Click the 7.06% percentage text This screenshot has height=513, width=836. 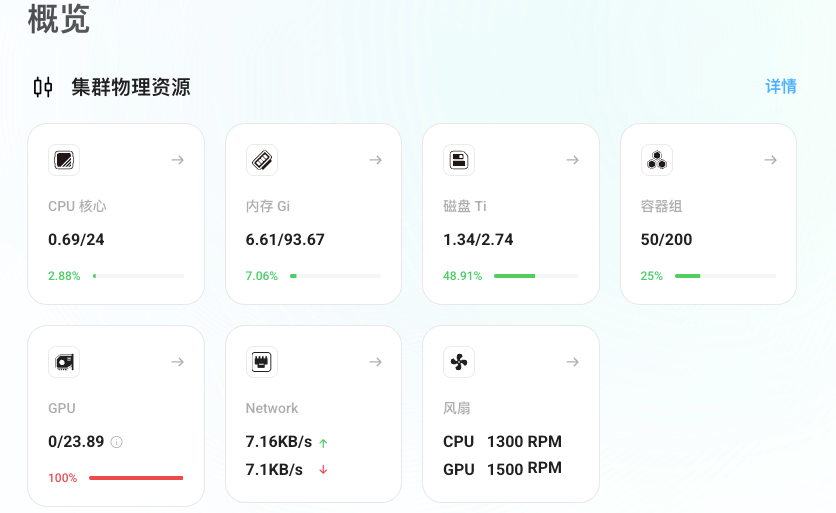coord(262,276)
